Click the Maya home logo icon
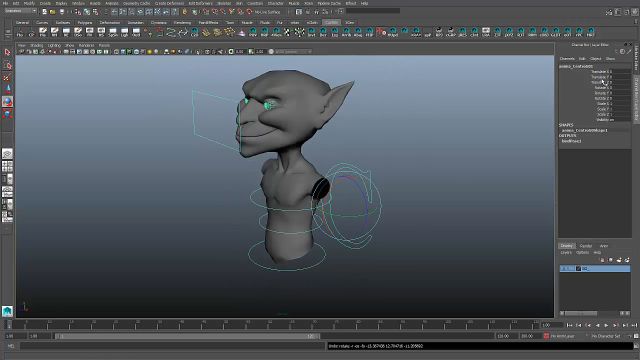 pos(7,311)
